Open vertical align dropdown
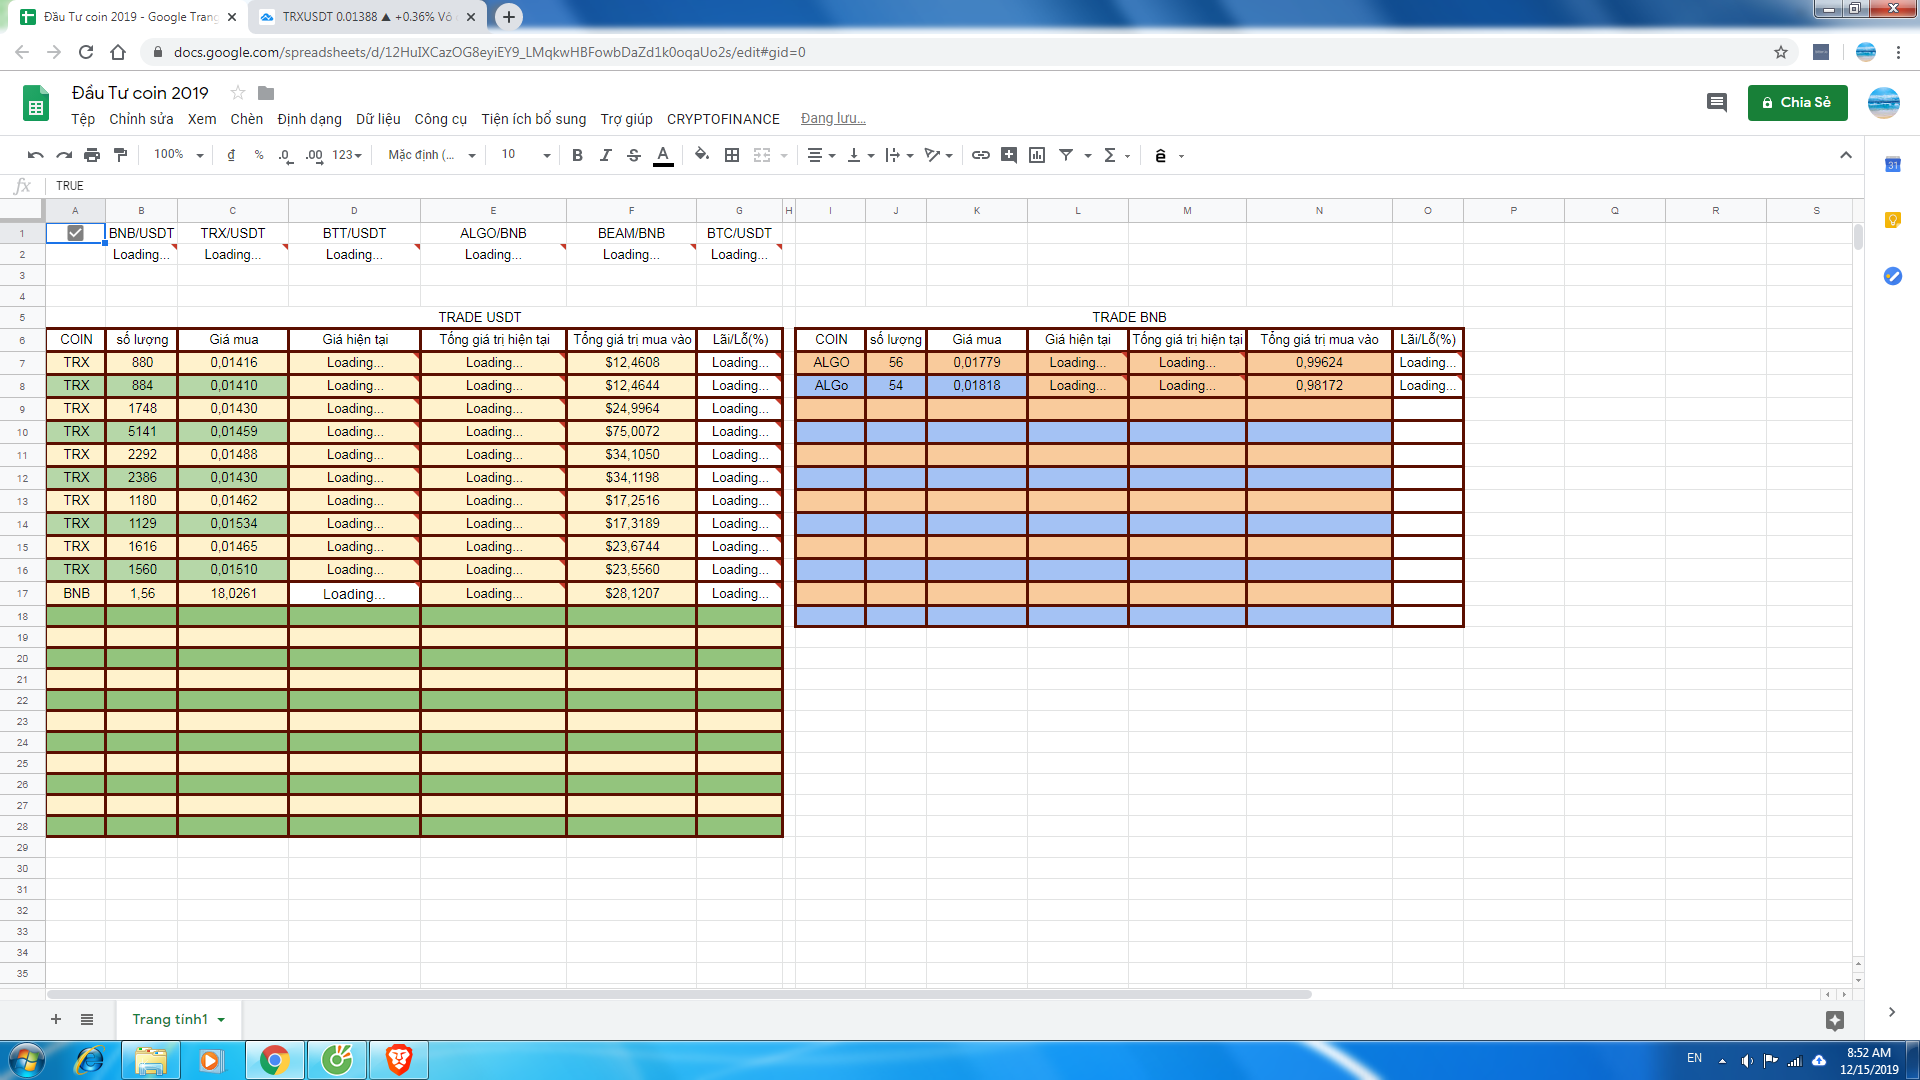This screenshot has height=1080, width=1920. (x=860, y=155)
